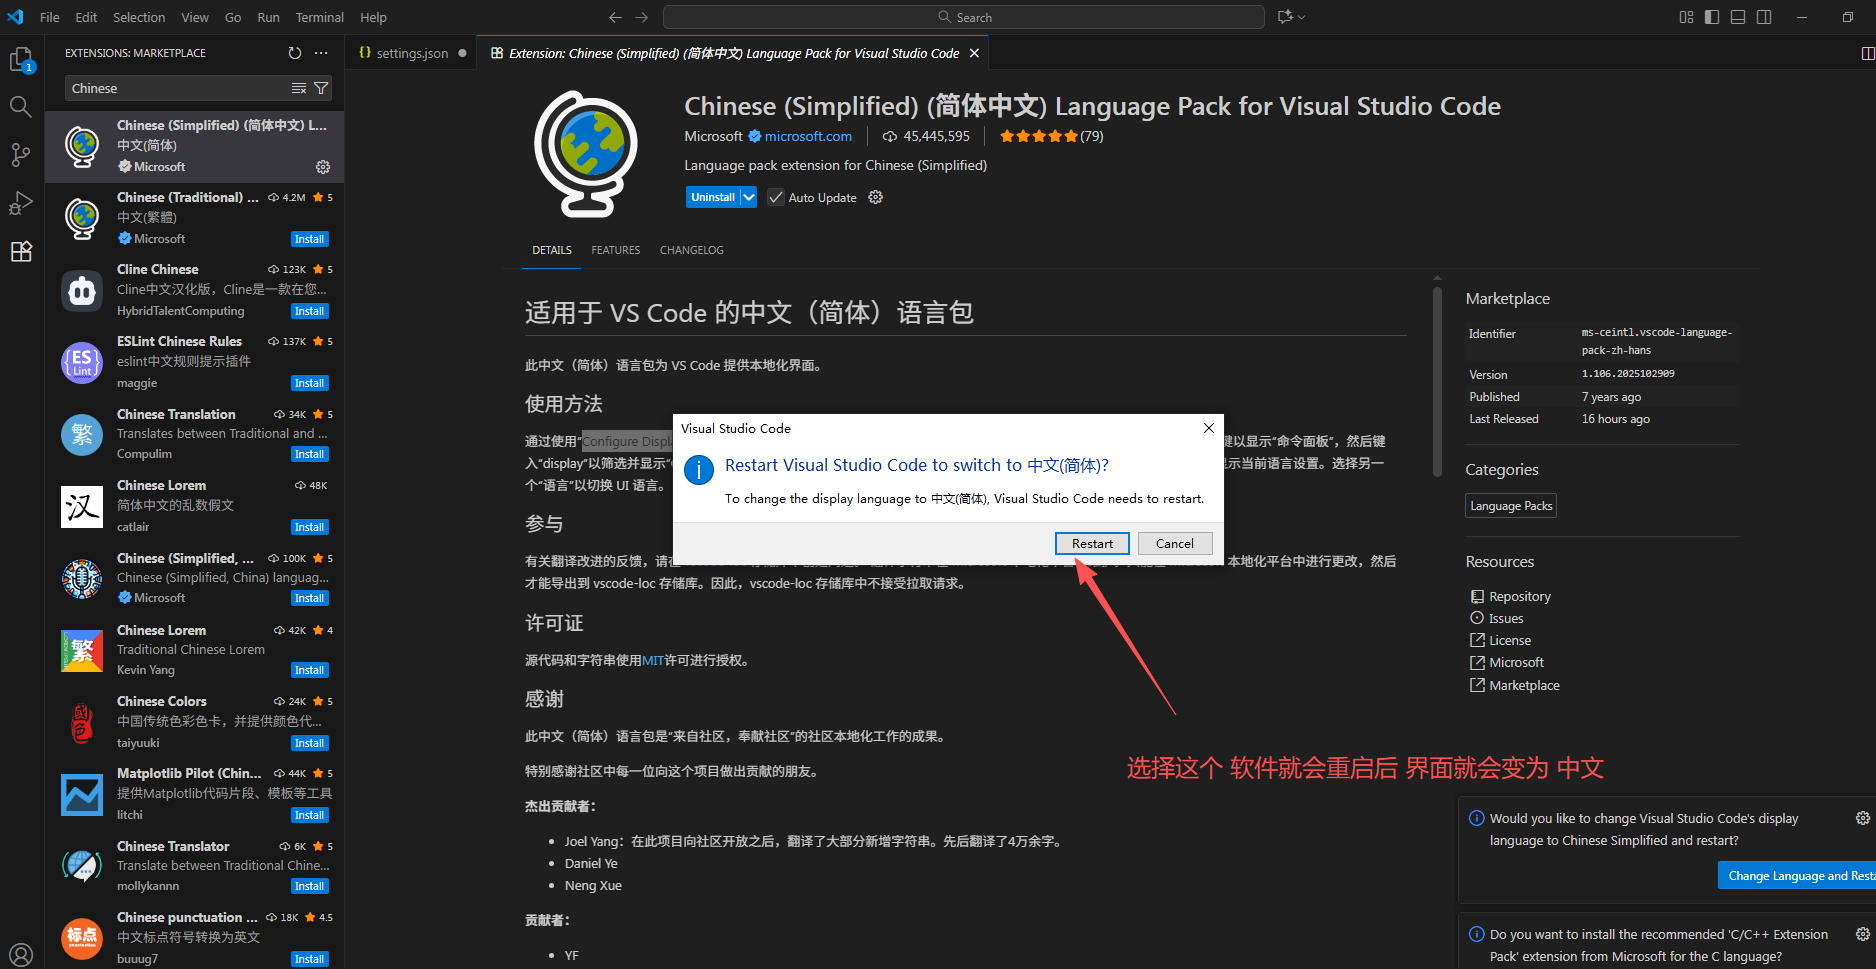Image resolution: width=1876 pixels, height=969 pixels.
Task: Click inside the Chinese extension search field
Action: (180, 88)
